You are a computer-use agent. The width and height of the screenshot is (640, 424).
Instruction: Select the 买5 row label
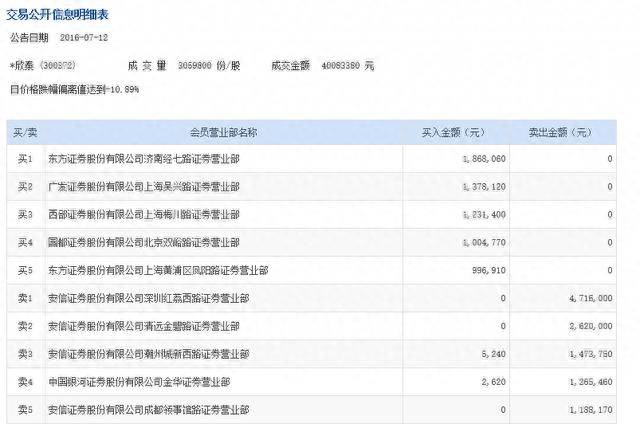pos(25,271)
